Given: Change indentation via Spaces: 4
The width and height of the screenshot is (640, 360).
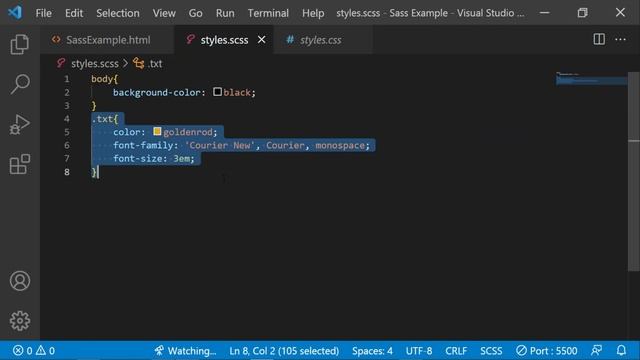Looking at the screenshot, I should coord(372,351).
